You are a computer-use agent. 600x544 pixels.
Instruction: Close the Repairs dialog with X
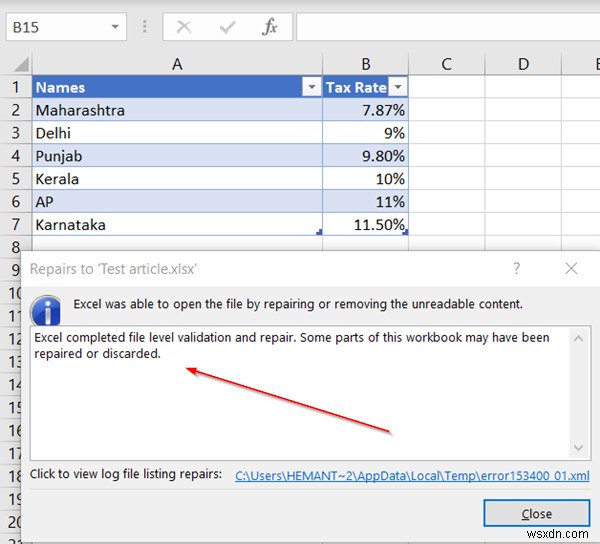point(571,268)
